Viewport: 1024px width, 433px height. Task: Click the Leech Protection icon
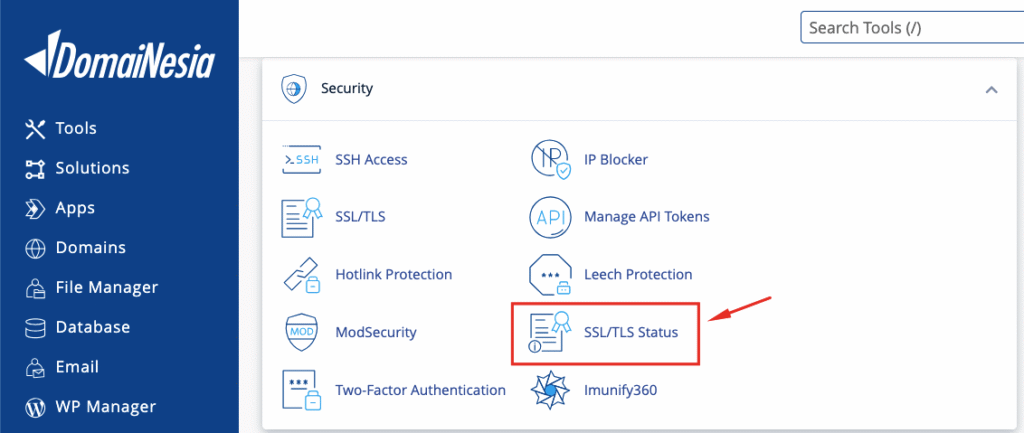click(x=550, y=275)
